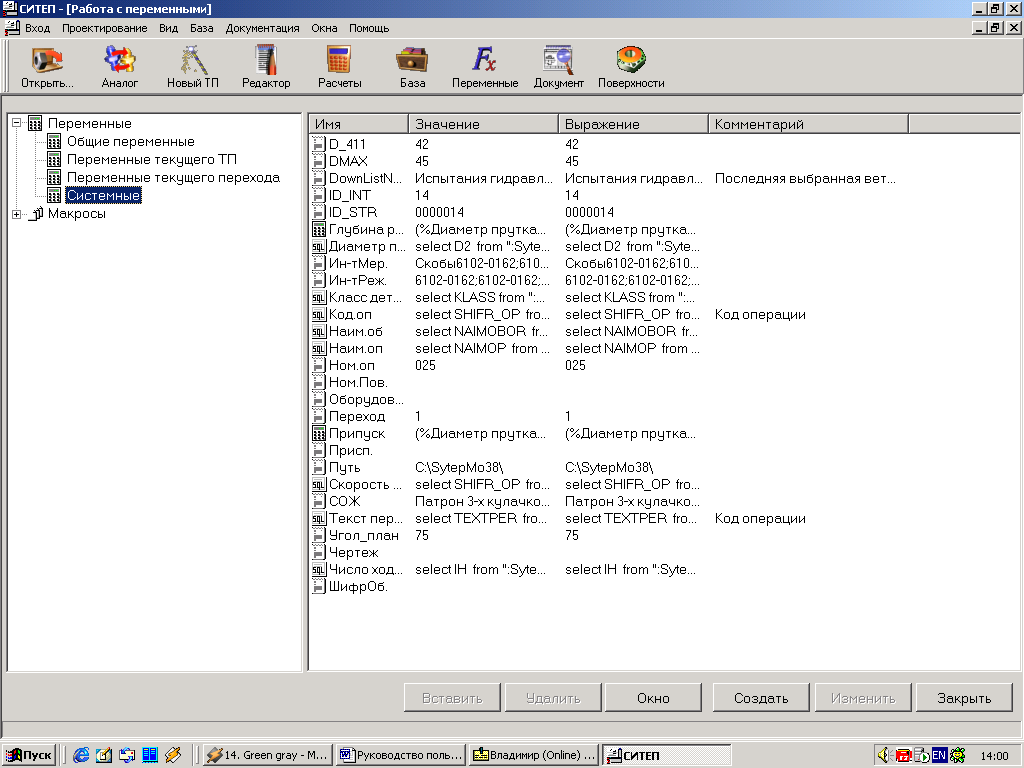Click the icon next to Угол_план

pos(319,535)
